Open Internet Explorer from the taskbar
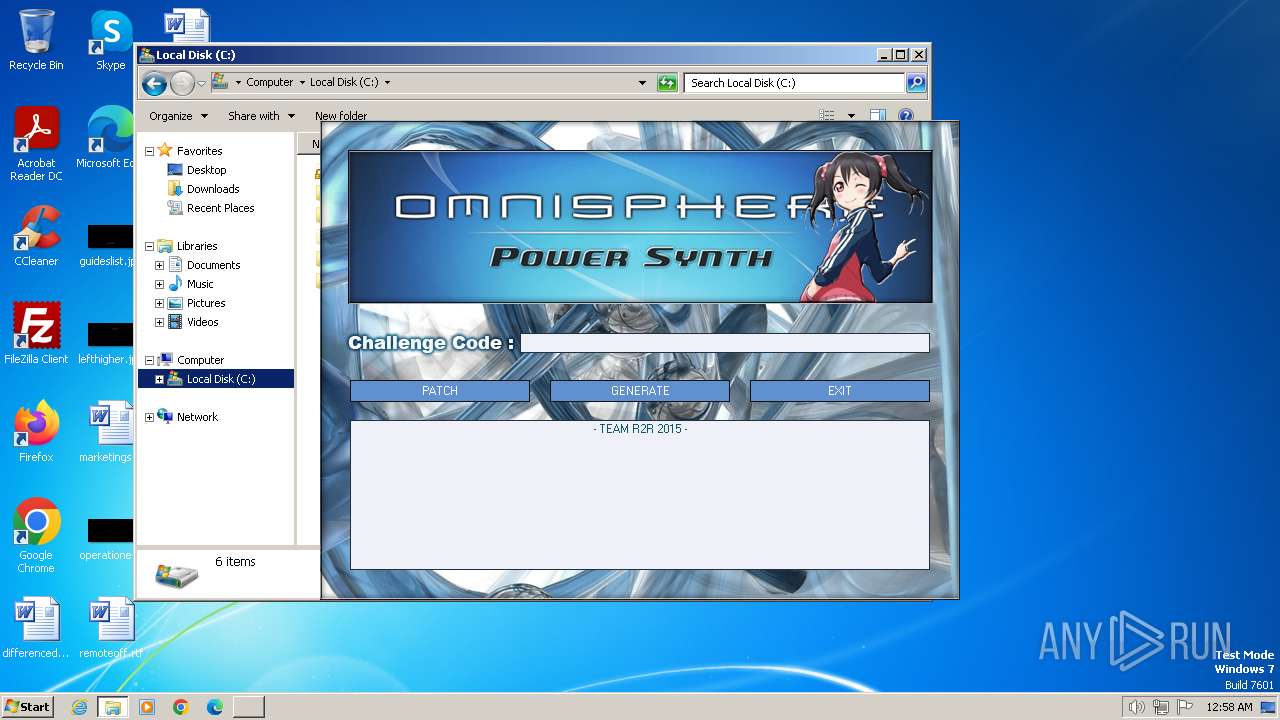Image resolution: width=1280 pixels, height=720 pixels. 80,707
